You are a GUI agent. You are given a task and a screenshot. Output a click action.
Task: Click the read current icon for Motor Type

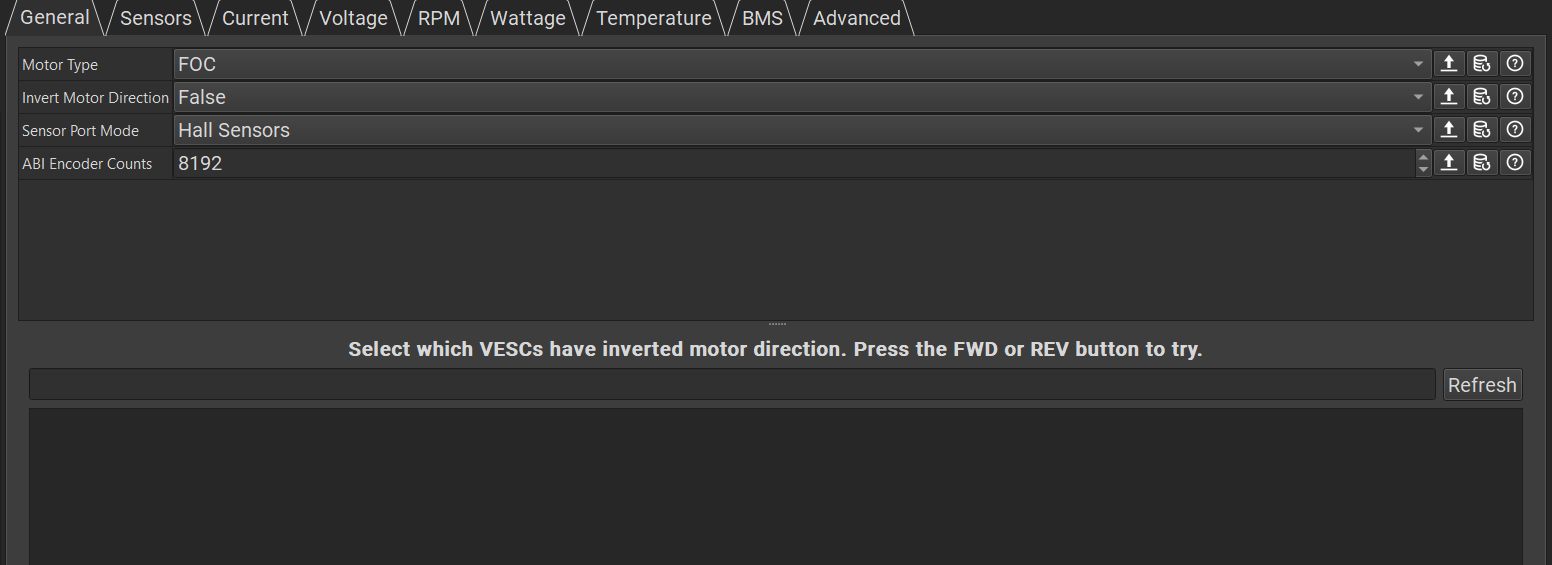click(x=1448, y=64)
